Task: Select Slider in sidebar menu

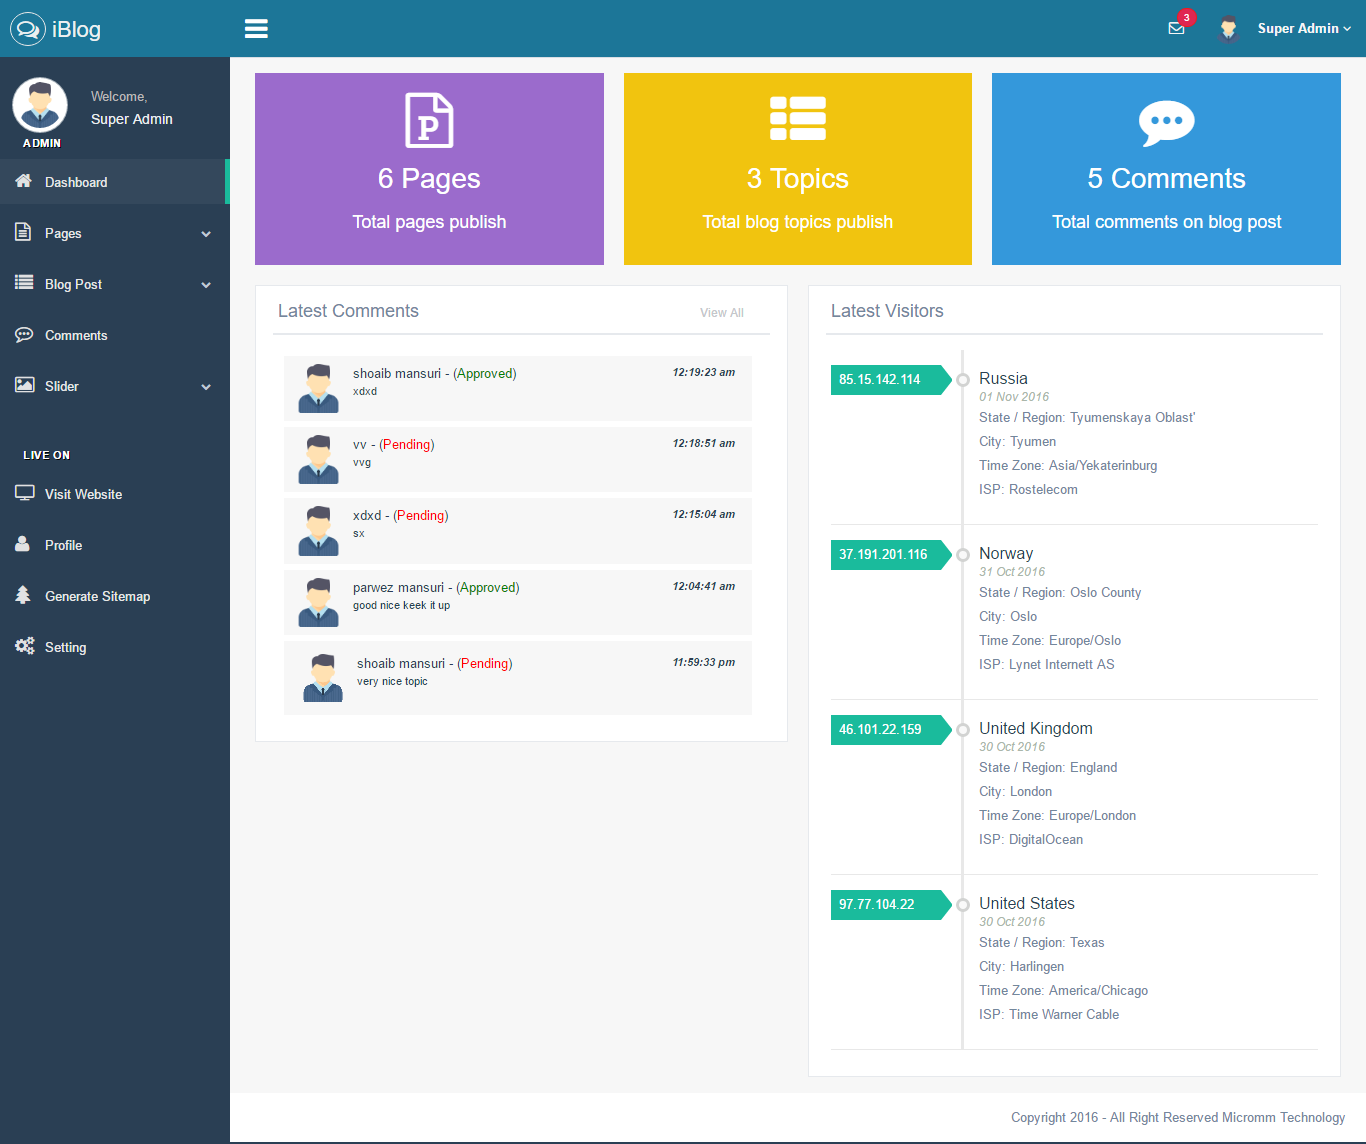Action: pos(61,386)
